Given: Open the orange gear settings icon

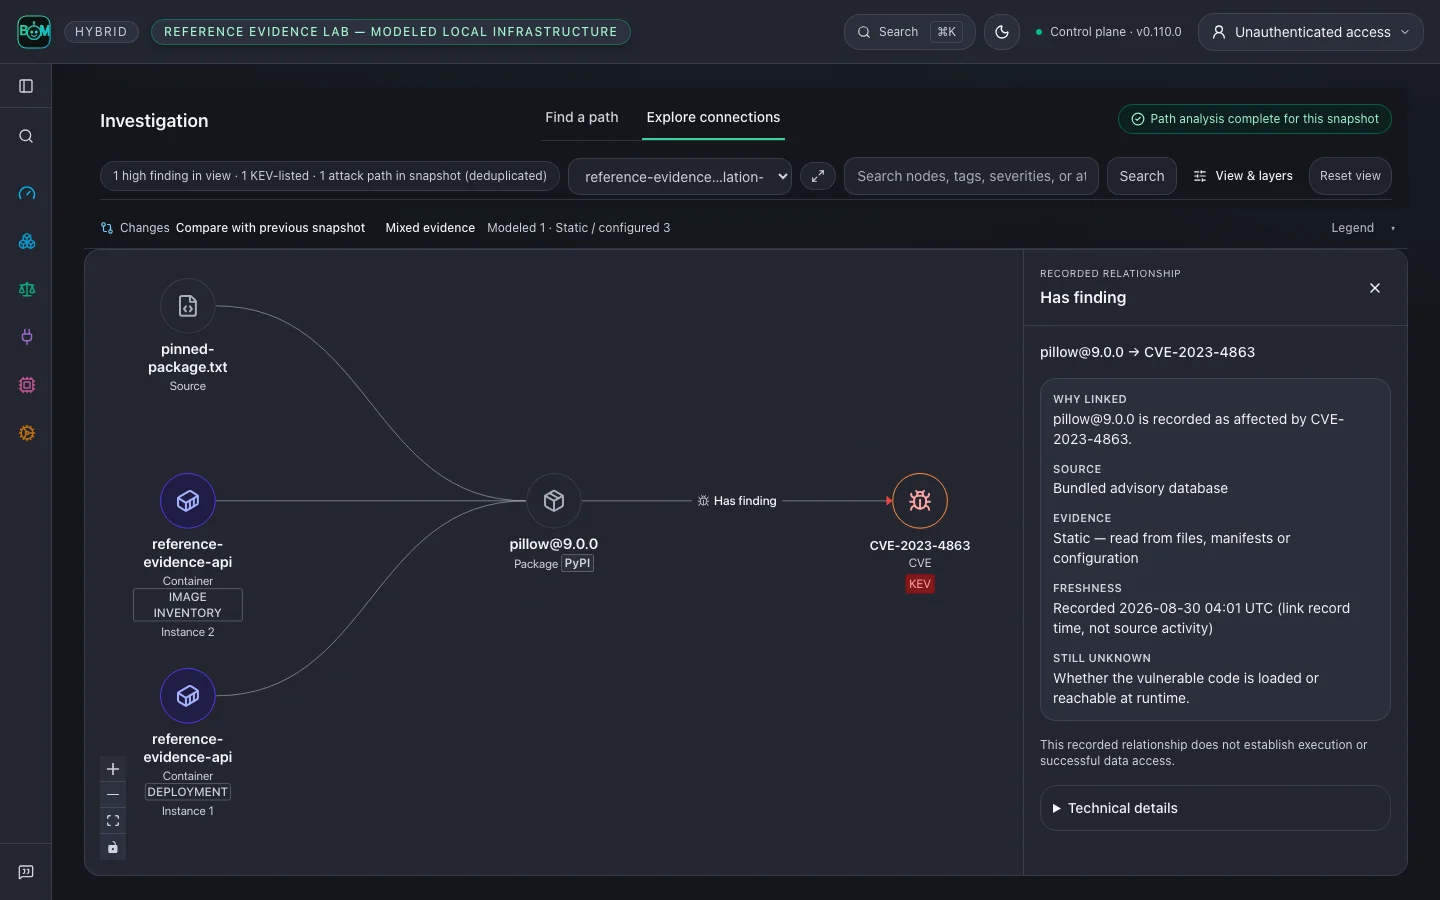Looking at the screenshot, I should (x=27, y=433).
